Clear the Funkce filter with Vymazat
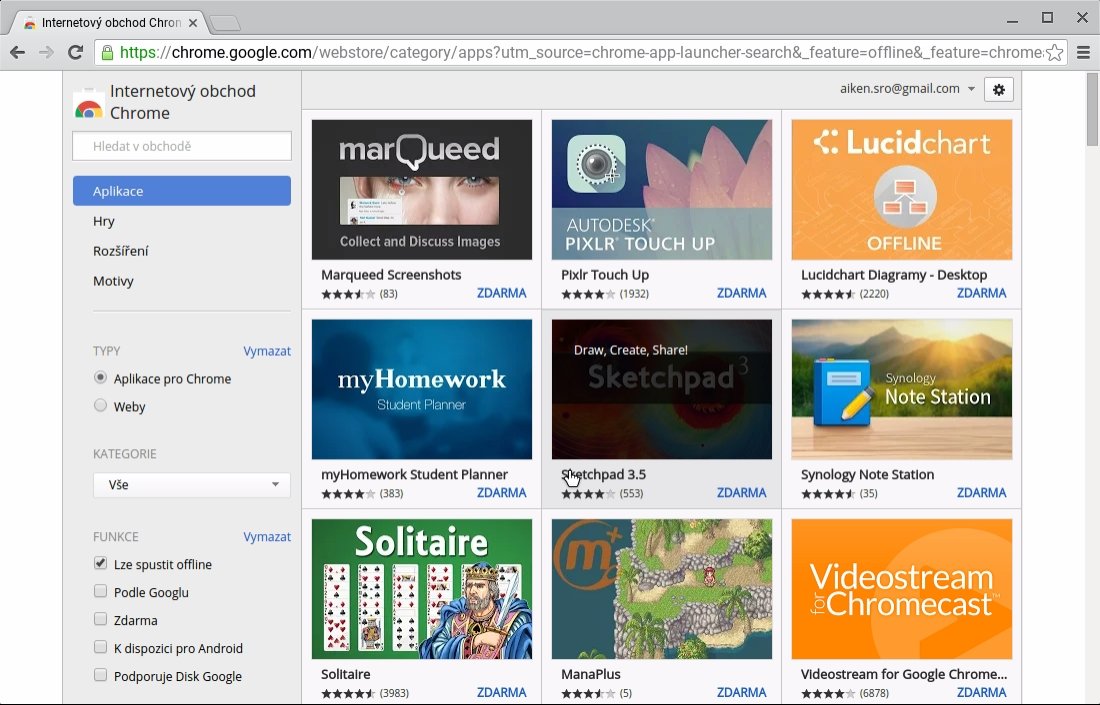1100x705 pixels. click(x=267, y=537)
